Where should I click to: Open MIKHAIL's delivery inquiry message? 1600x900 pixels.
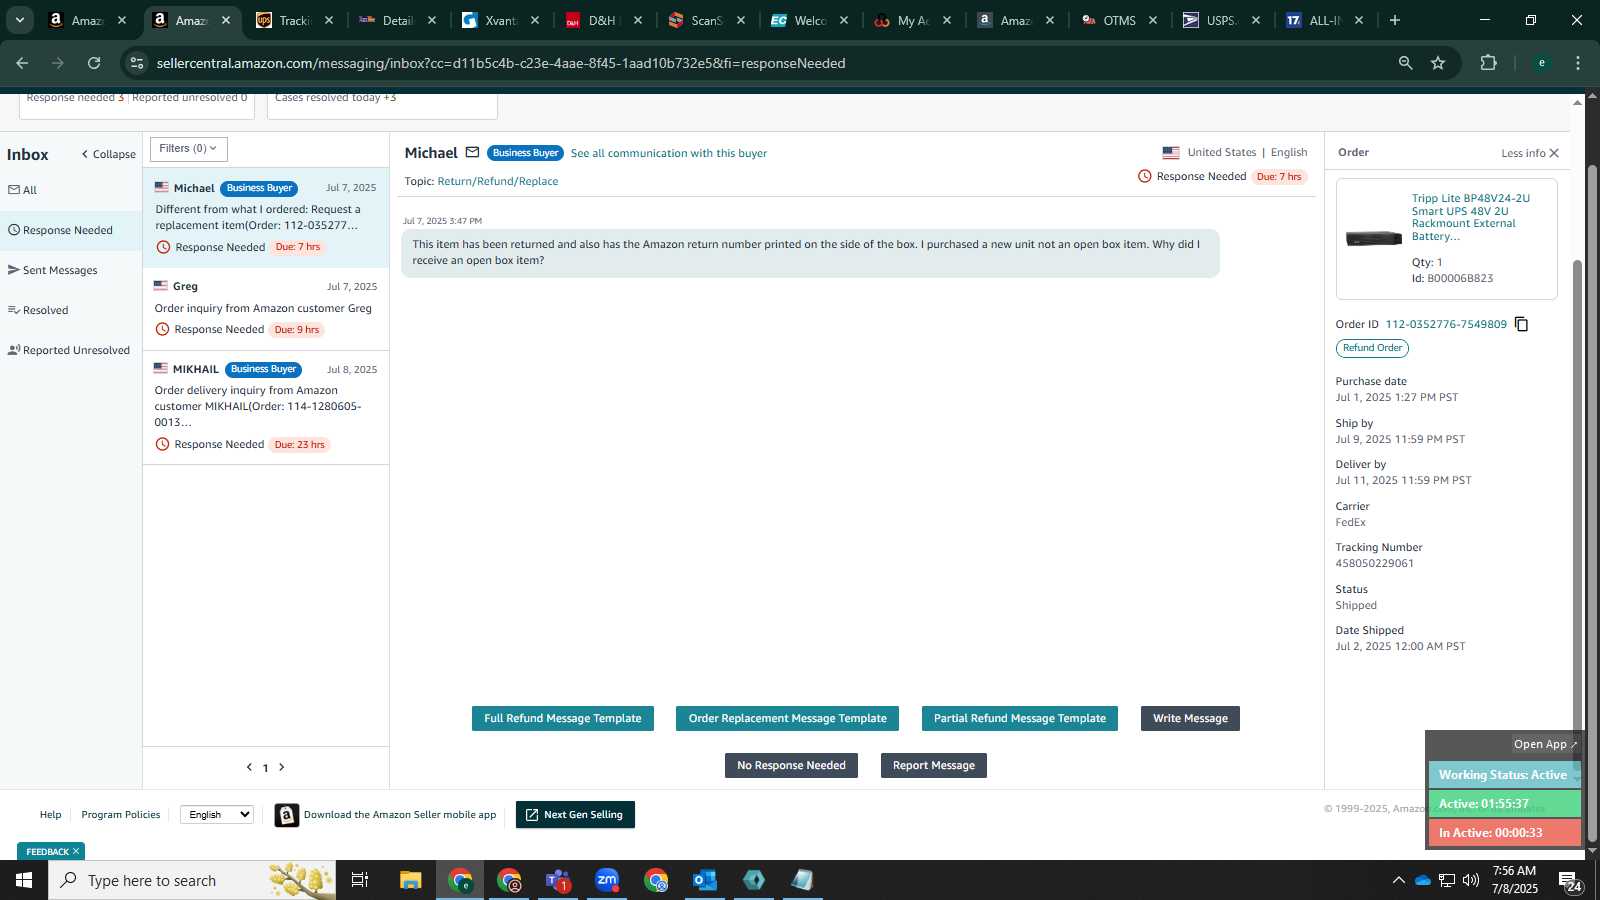click(x=266, y=407)
